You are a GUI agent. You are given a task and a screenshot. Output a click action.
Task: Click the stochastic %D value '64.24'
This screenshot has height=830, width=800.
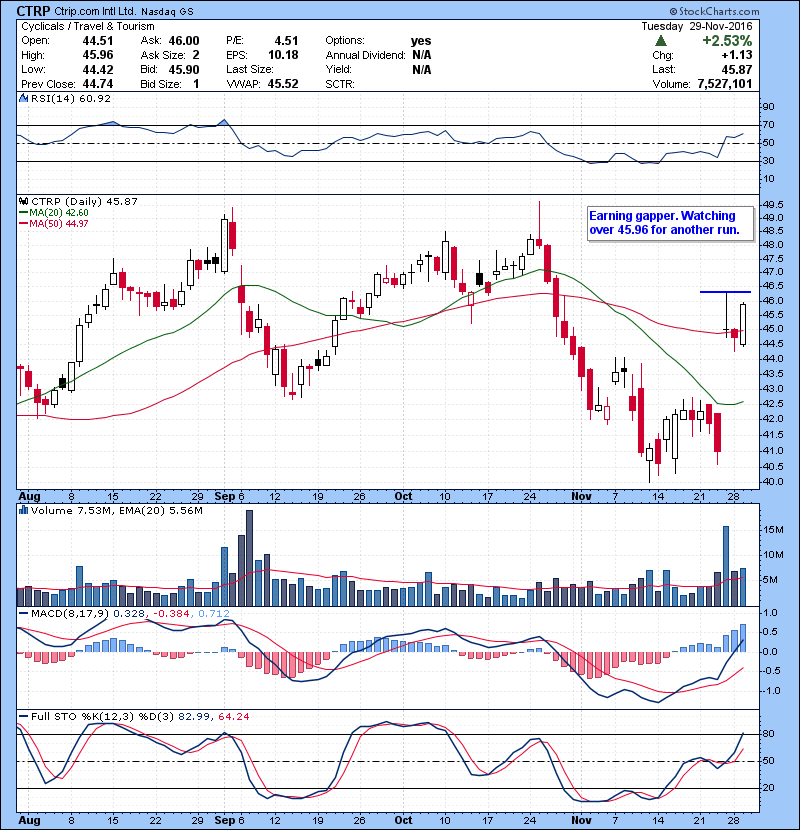click(x=233, y=716)
